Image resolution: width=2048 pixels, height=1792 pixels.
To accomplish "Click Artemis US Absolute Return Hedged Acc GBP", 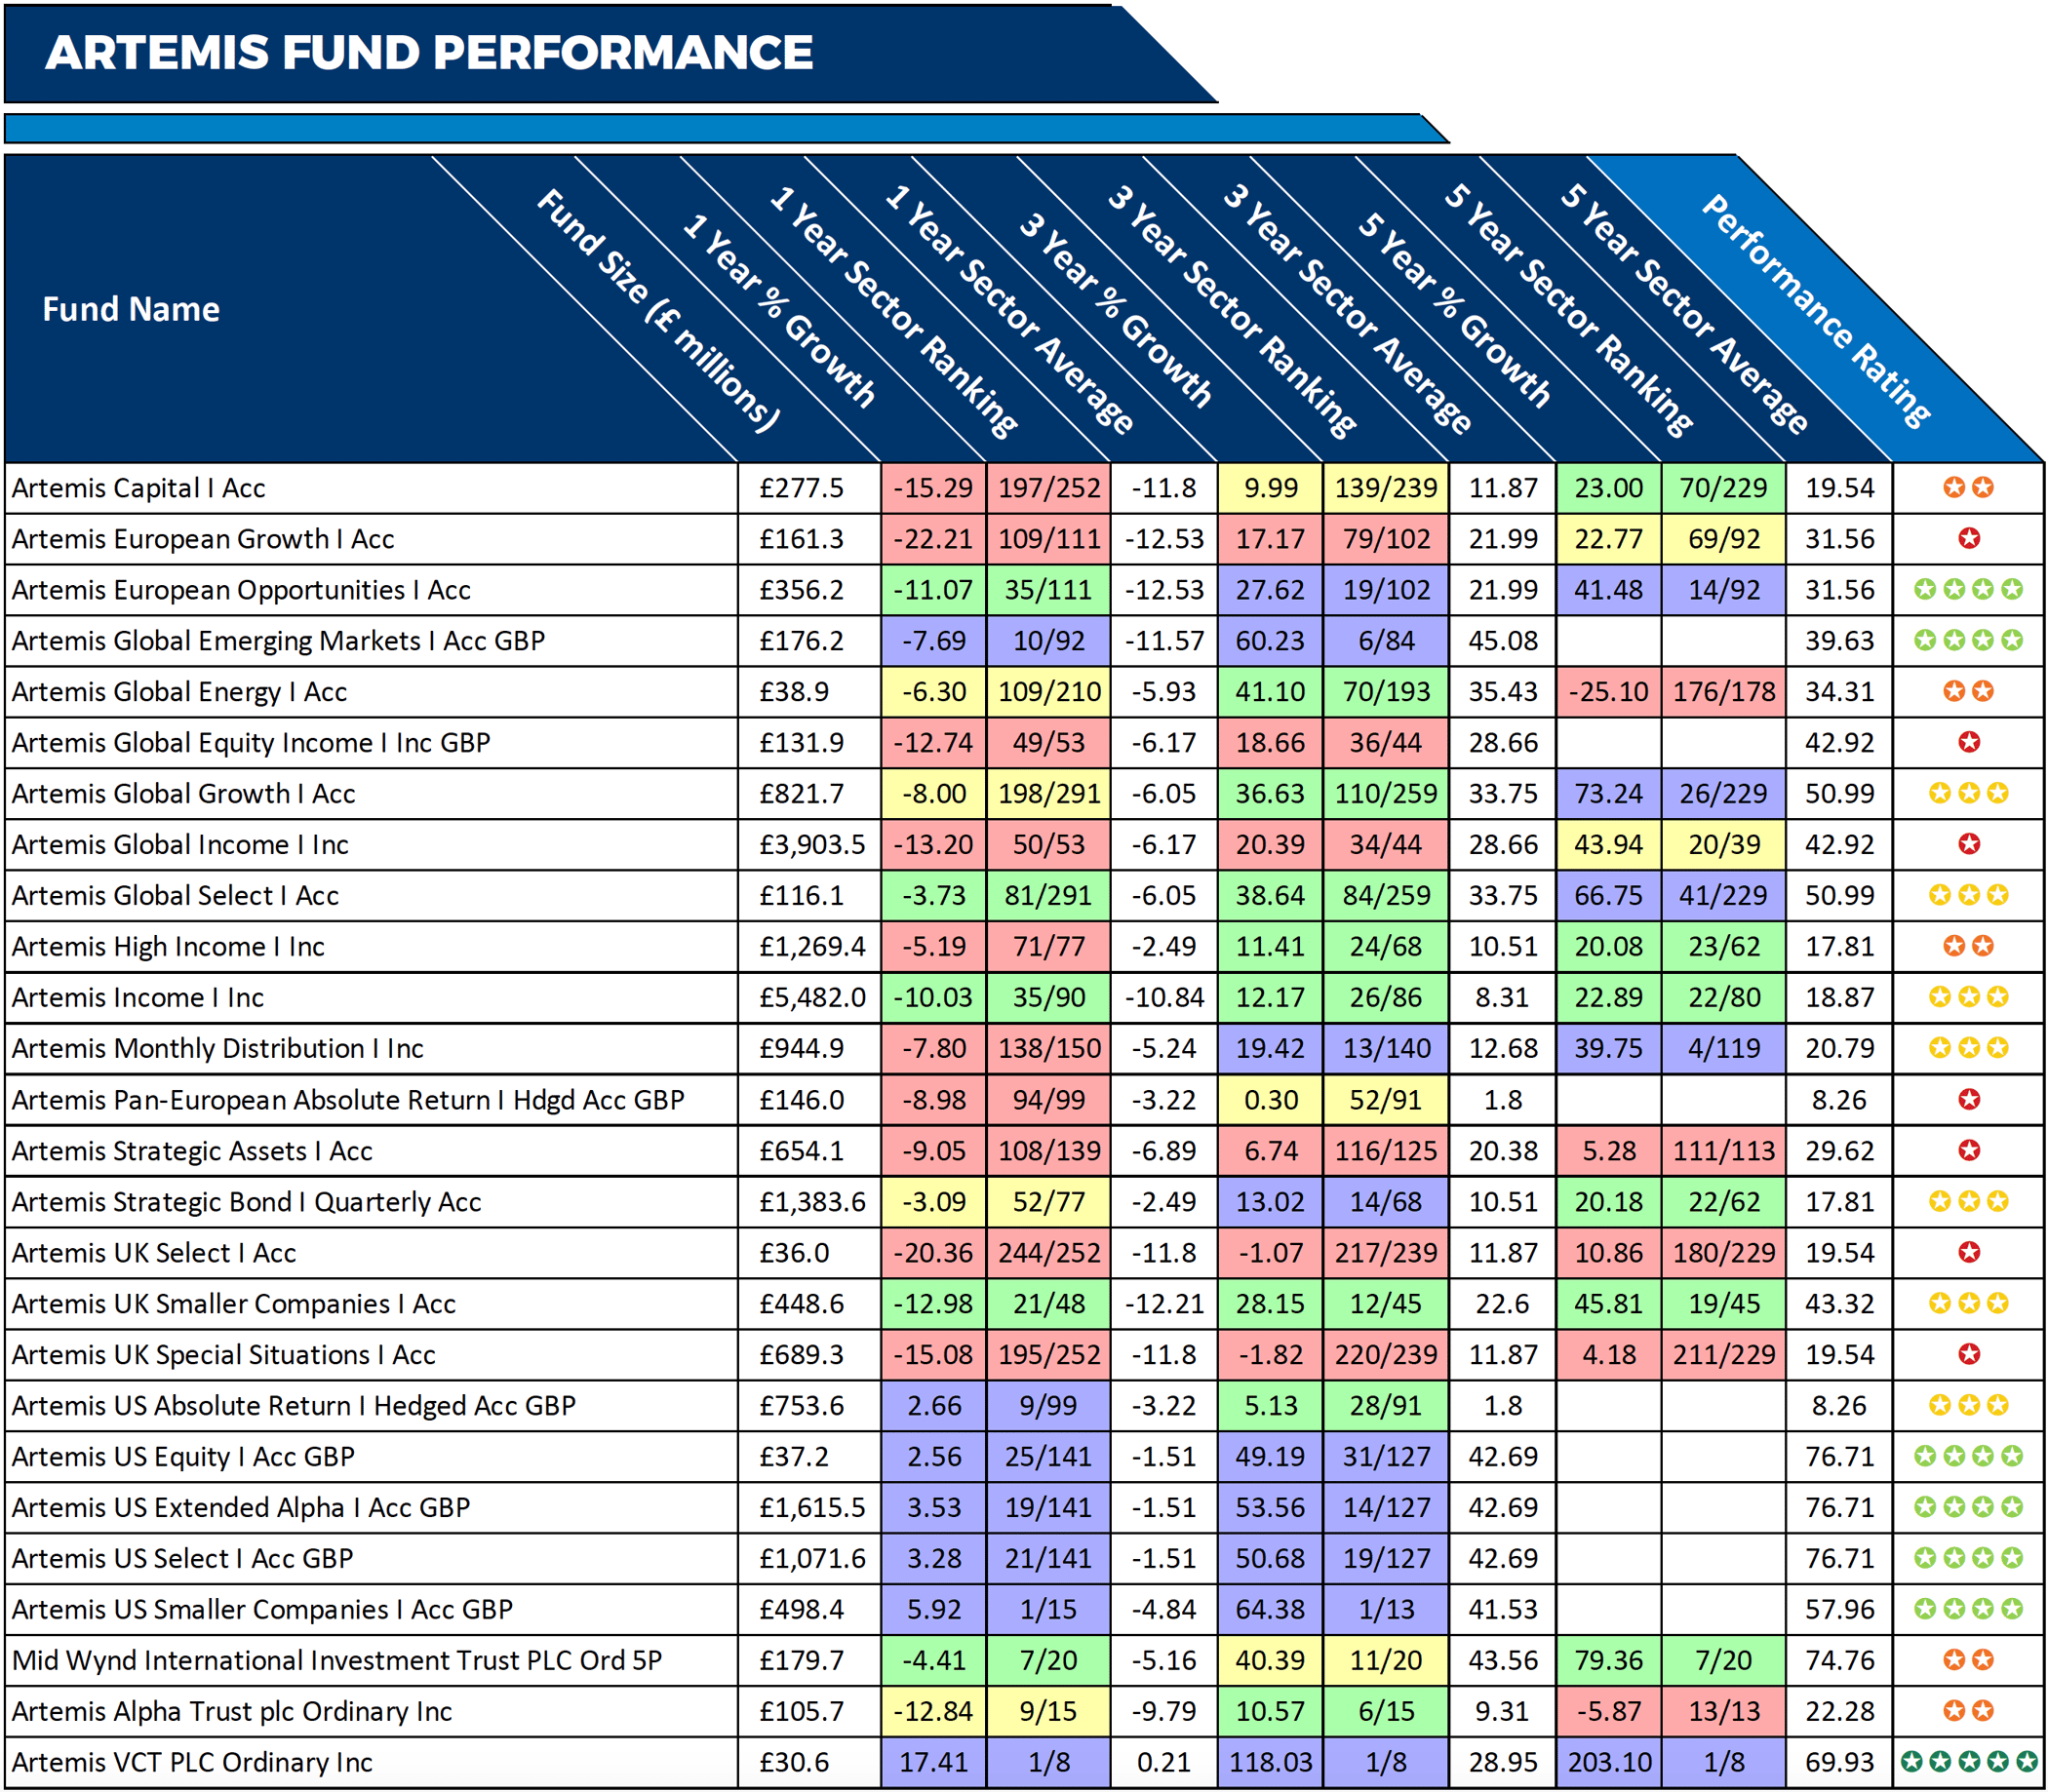I will (x=294, y=1406).
